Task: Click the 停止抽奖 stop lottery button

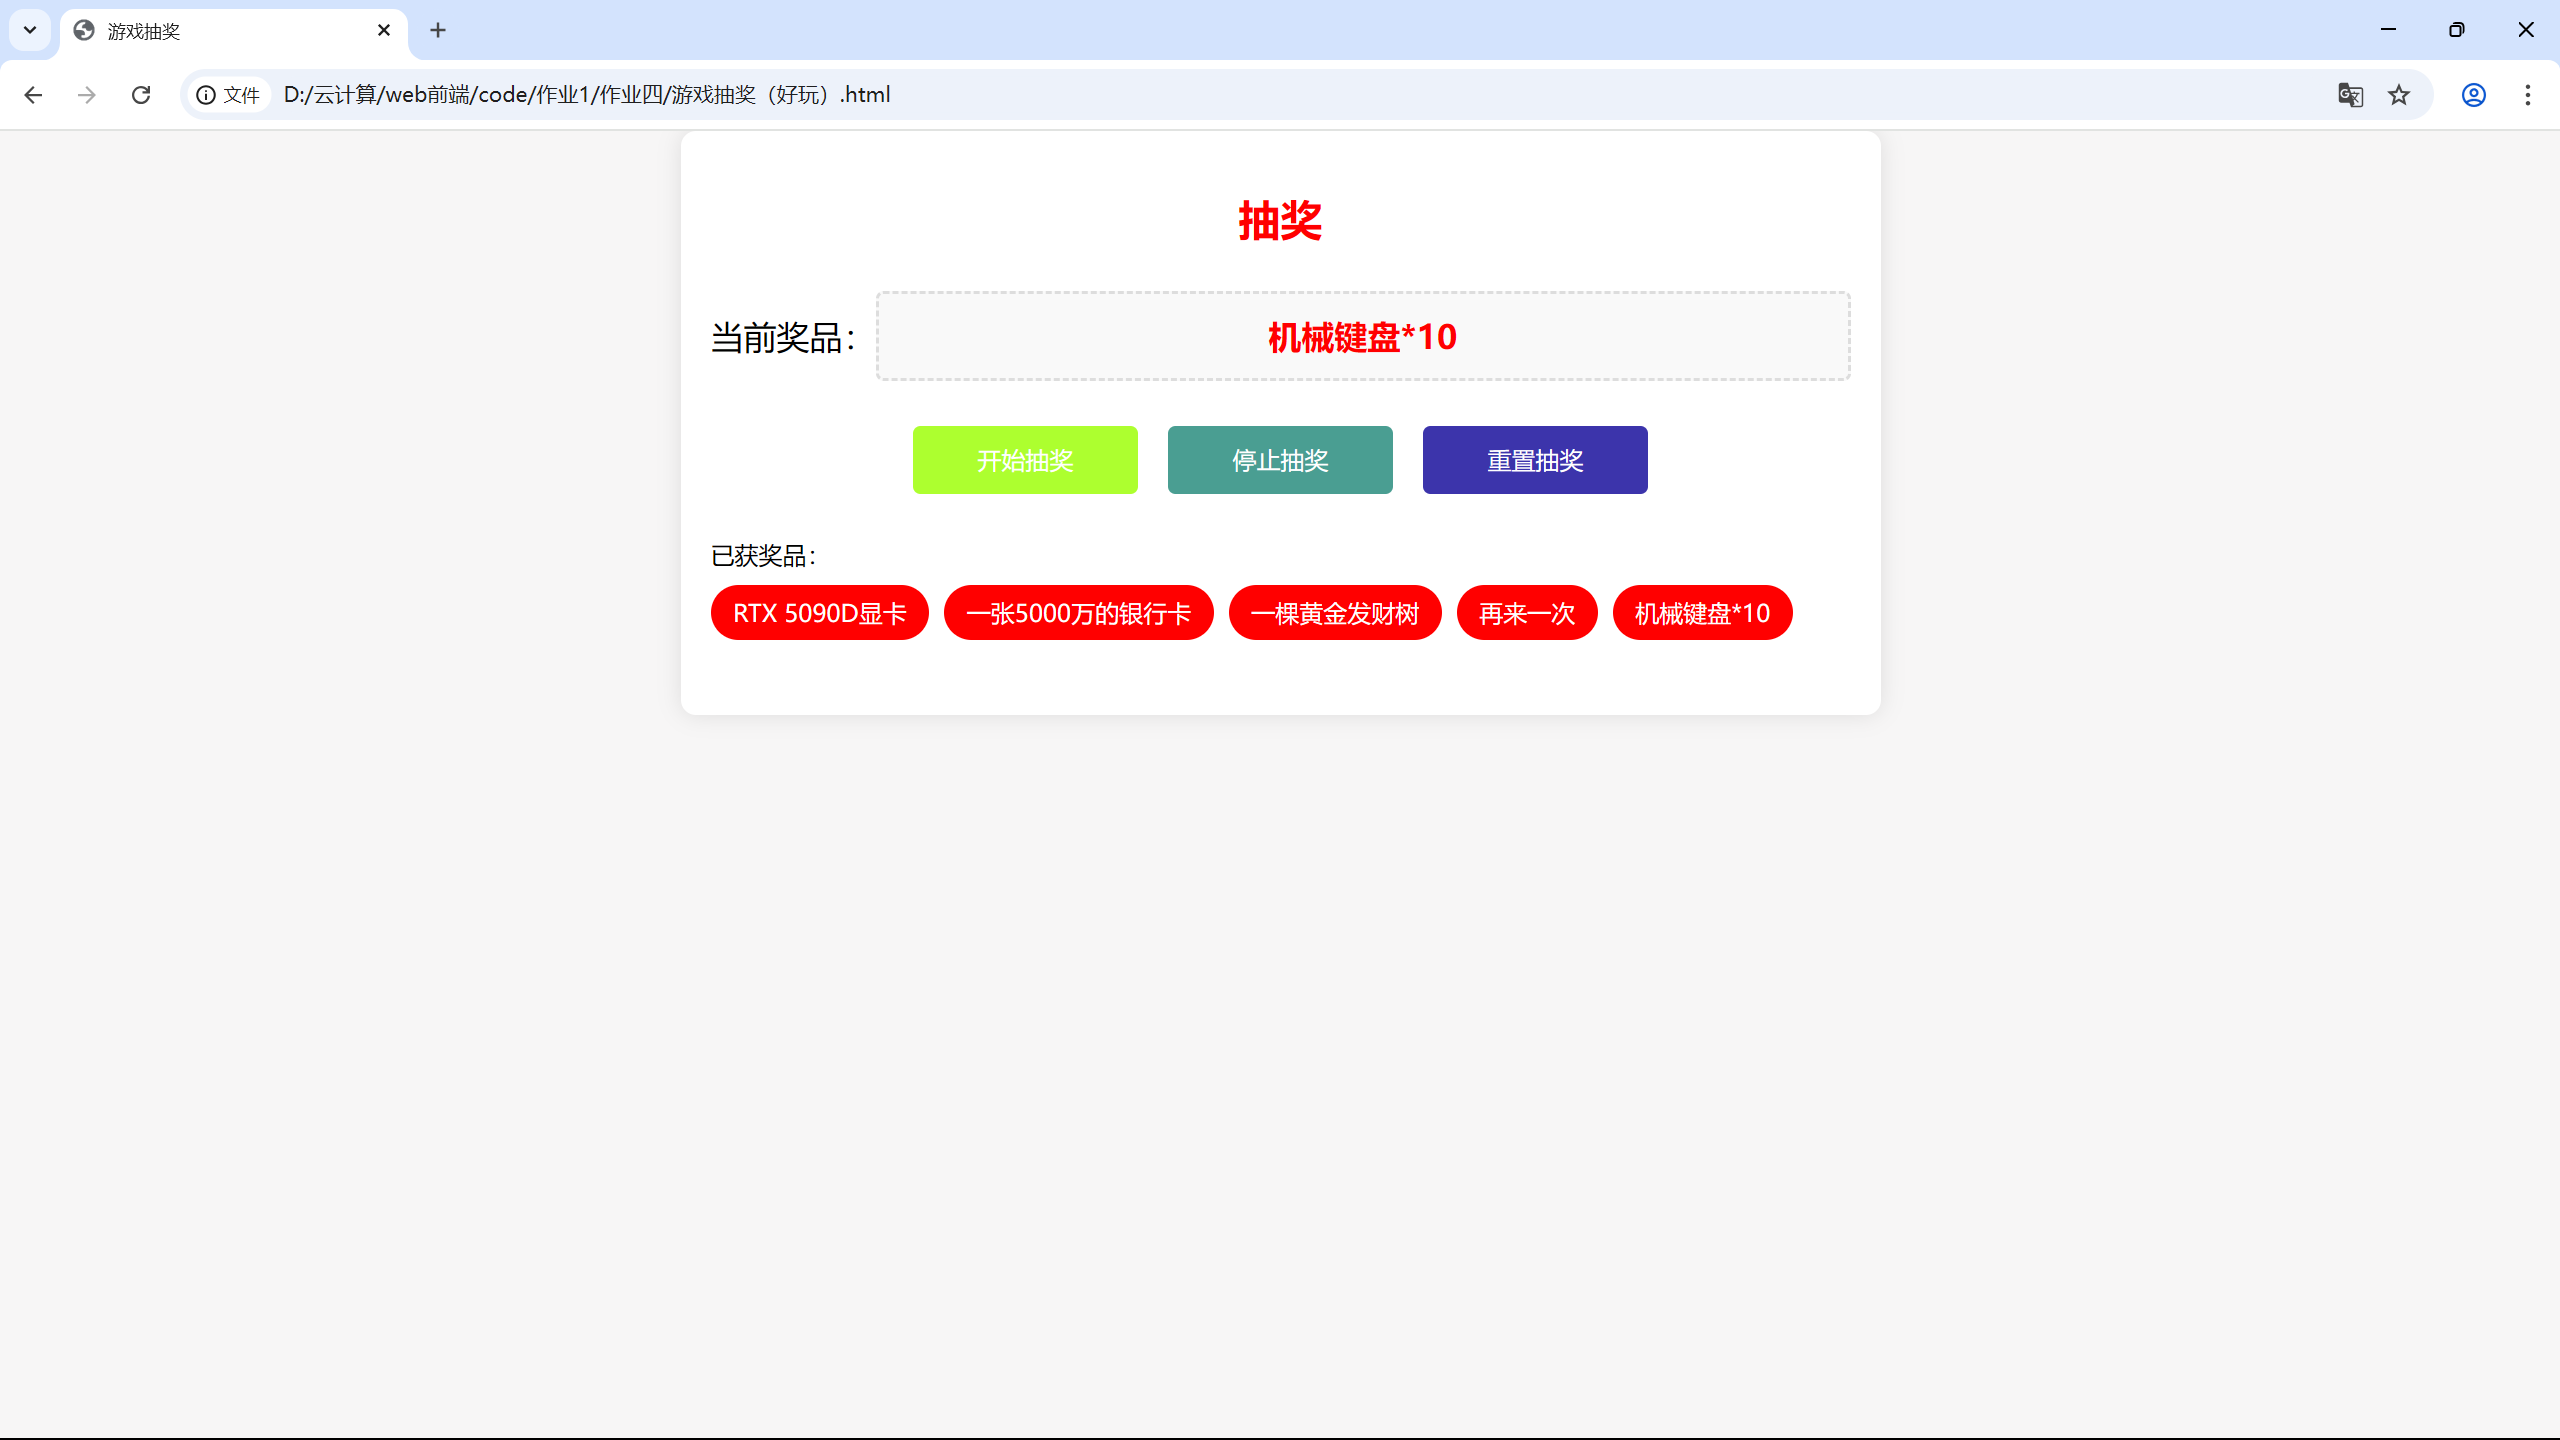Action: pos(1280,460)
